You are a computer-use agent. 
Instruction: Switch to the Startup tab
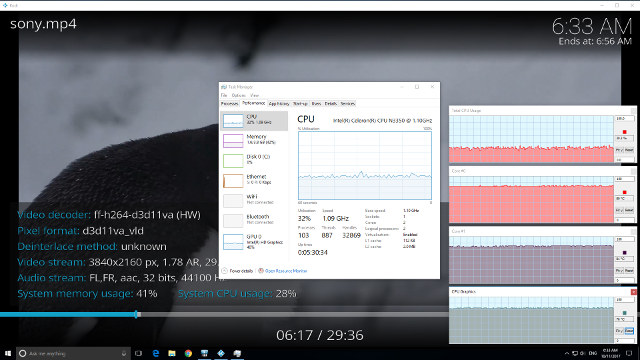pyautogui.click(x=300, y=104)
